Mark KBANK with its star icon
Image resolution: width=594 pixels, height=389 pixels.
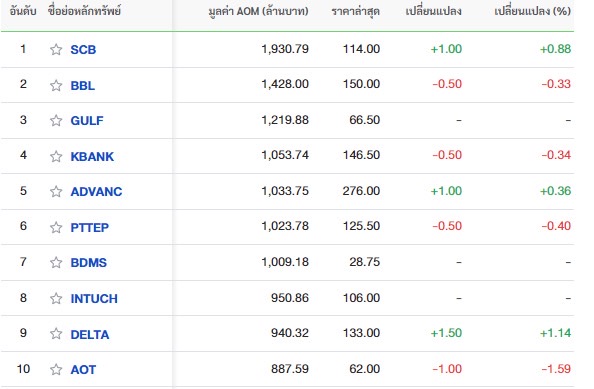click(x=56, y=156)
